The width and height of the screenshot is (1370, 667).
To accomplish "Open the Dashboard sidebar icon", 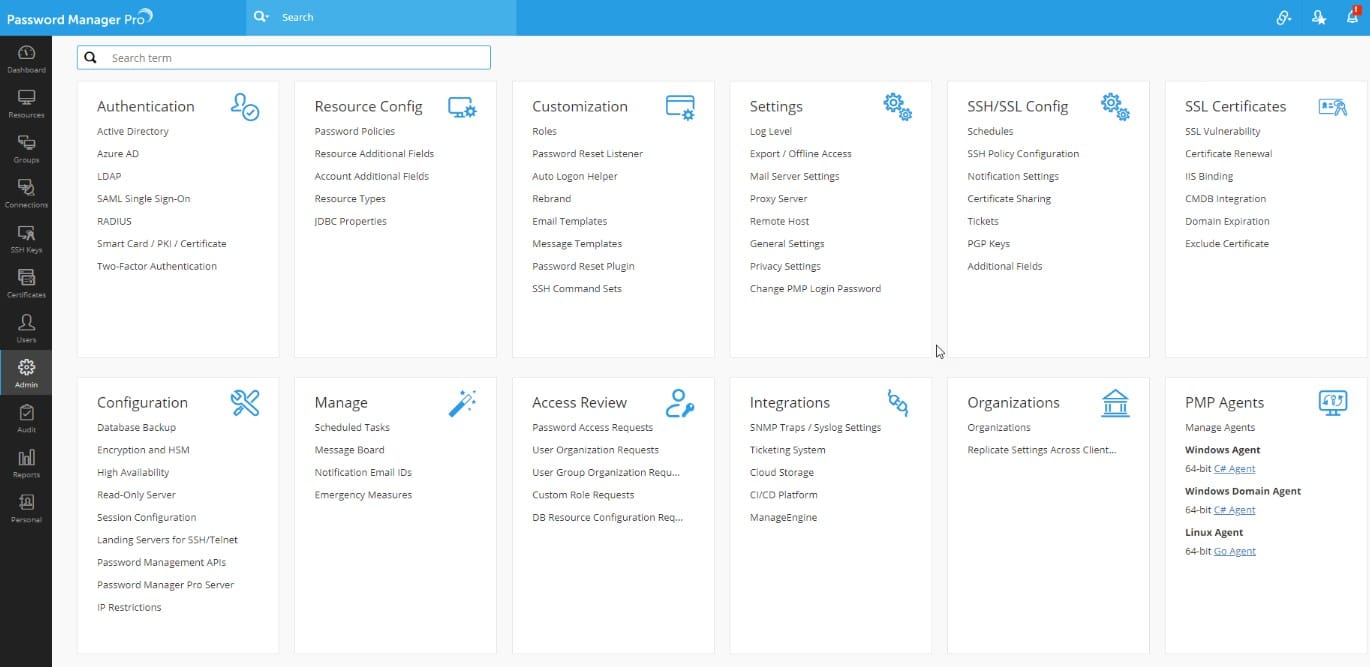I will (26, 59).
